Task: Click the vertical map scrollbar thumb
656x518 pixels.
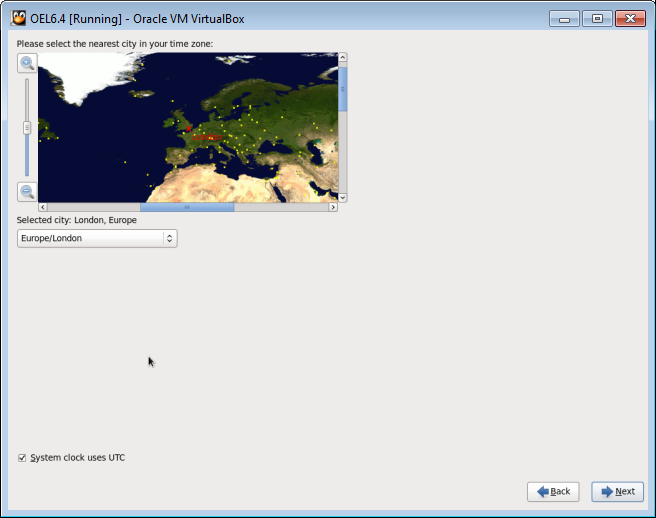Action: point(343,89)
